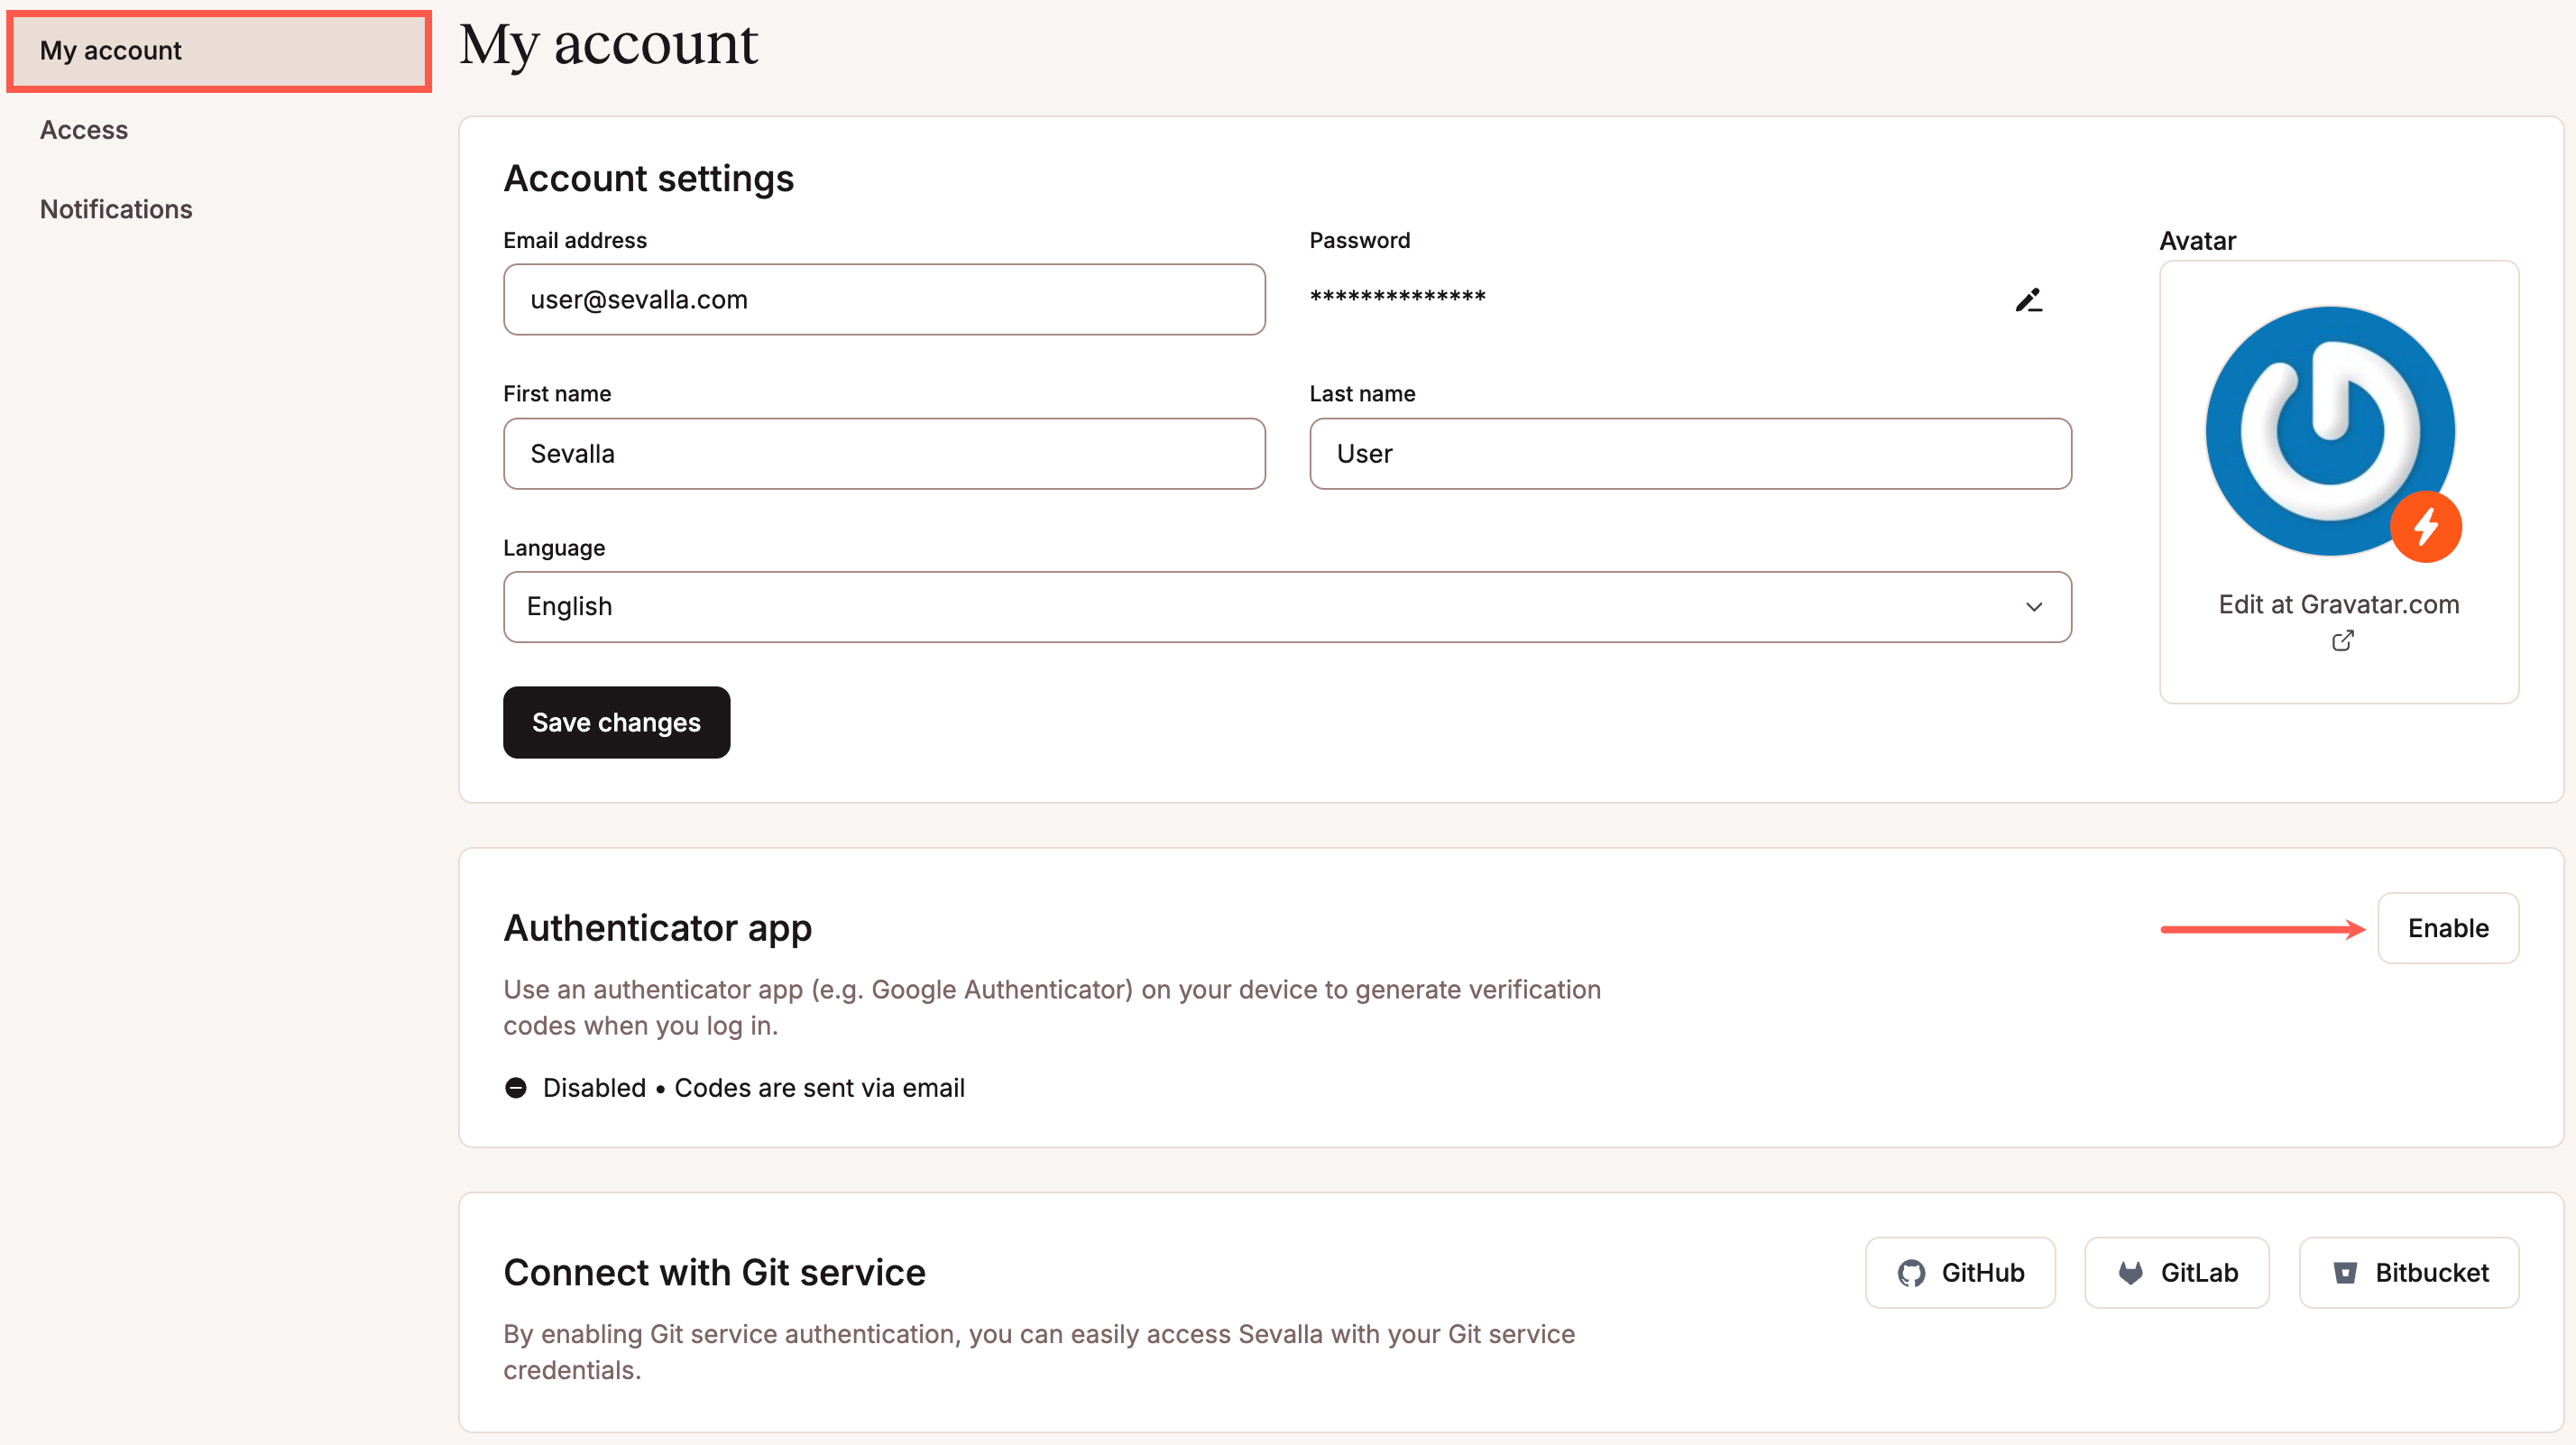Click the Email address input field
Viewport: 2576px width, 1445px height.
click(884, 299)
